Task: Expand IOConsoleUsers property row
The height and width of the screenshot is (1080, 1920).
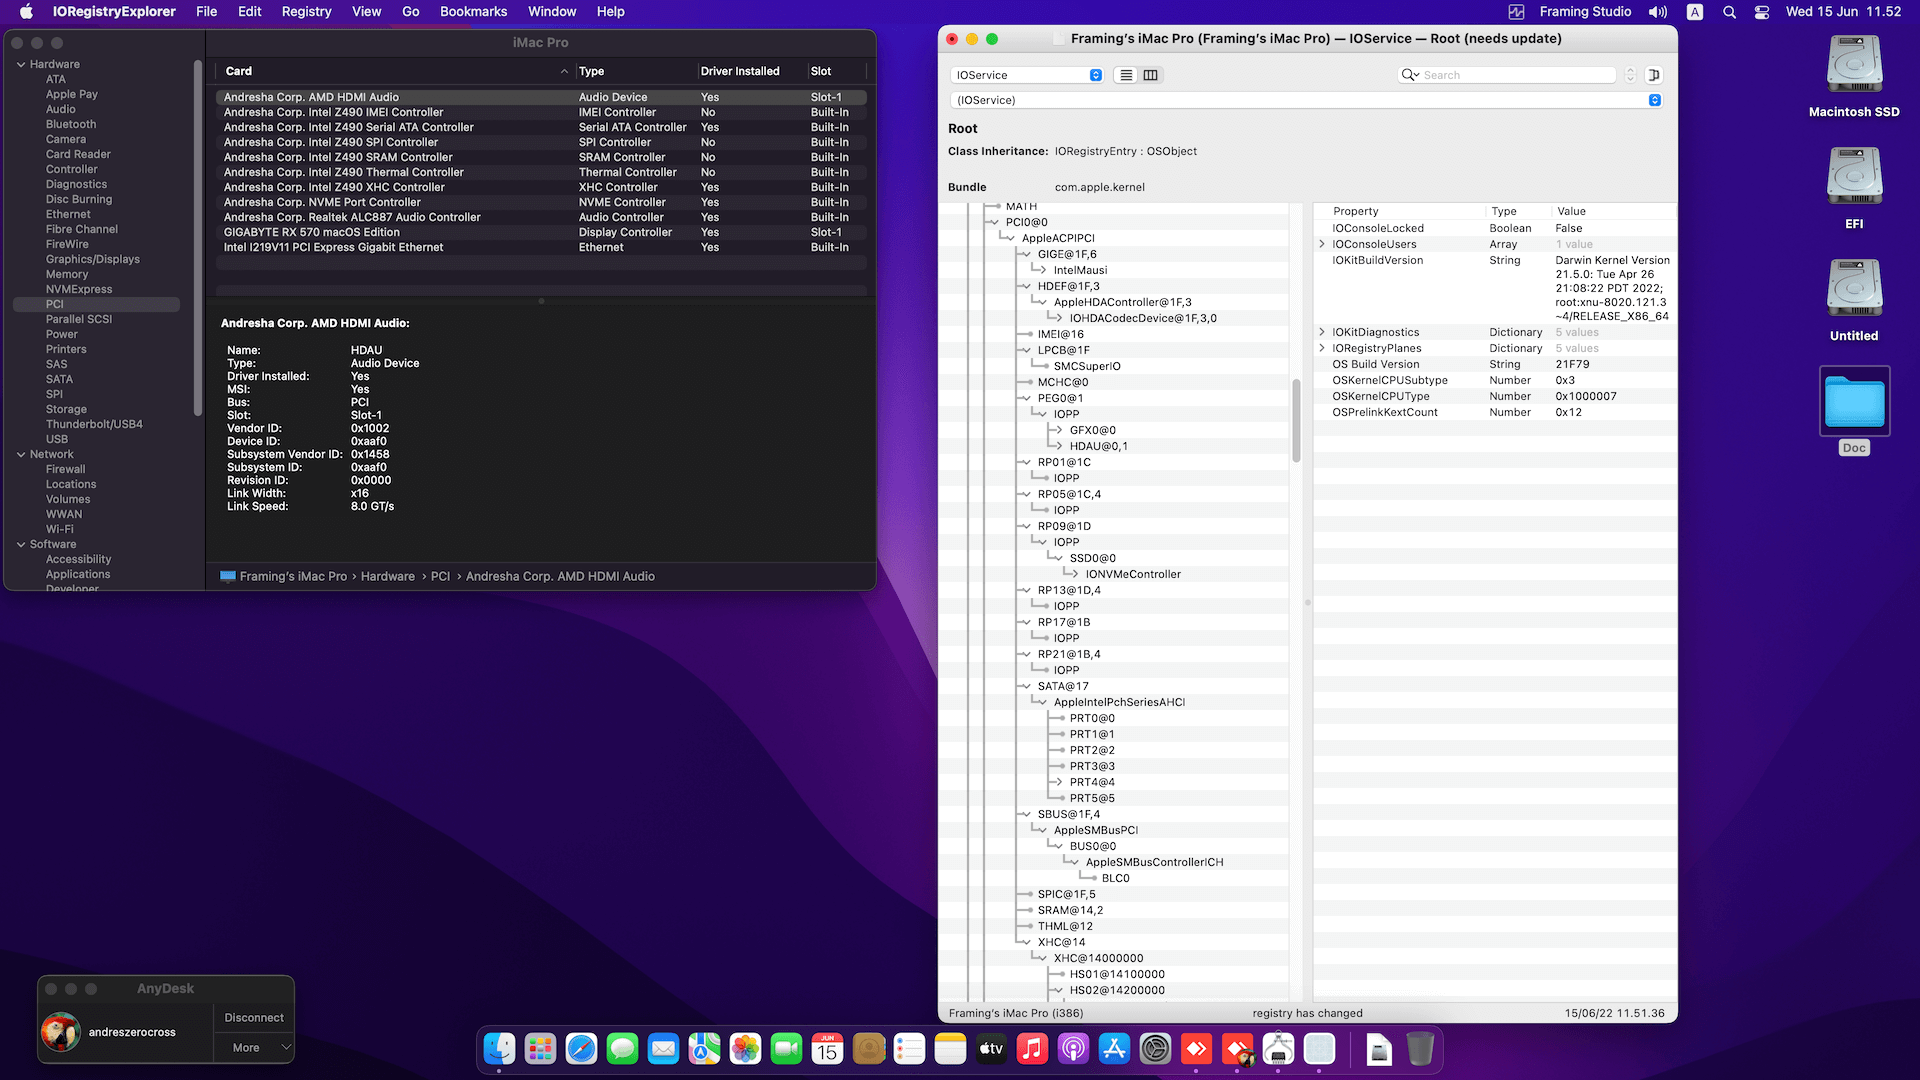Action: pos(1322,244)
